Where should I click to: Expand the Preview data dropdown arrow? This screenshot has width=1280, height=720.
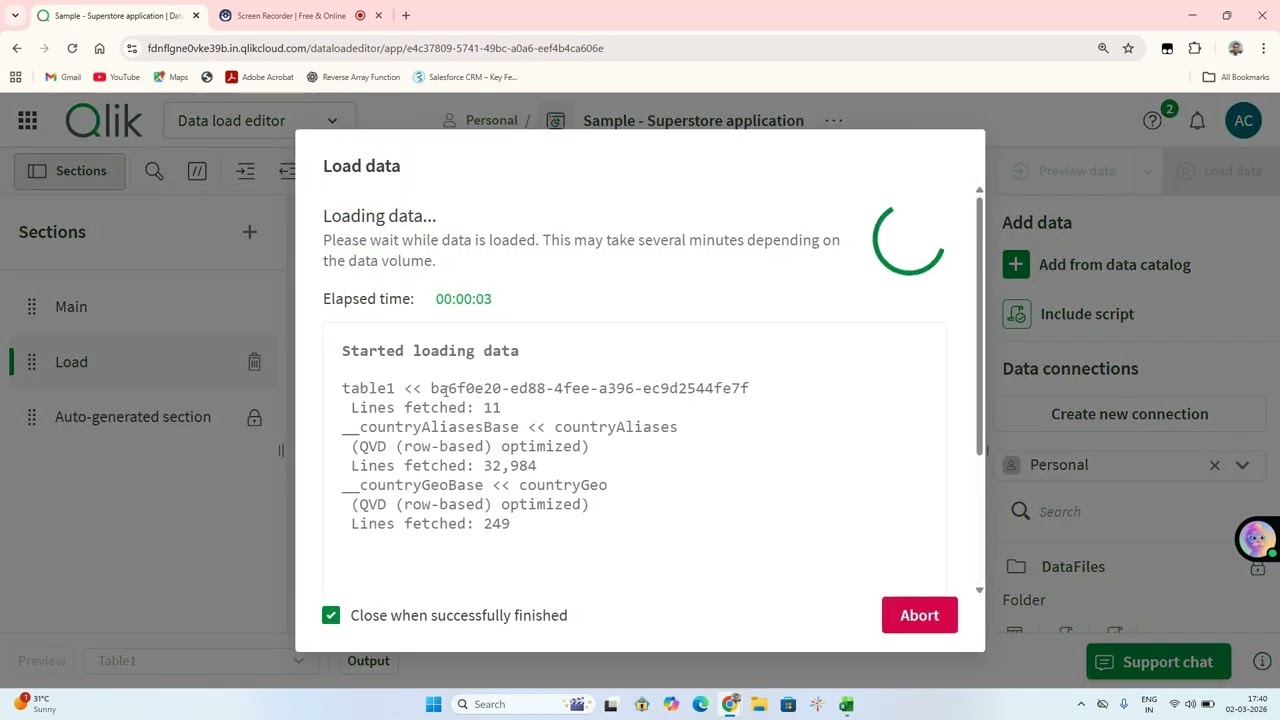(x=1148, y=171)
